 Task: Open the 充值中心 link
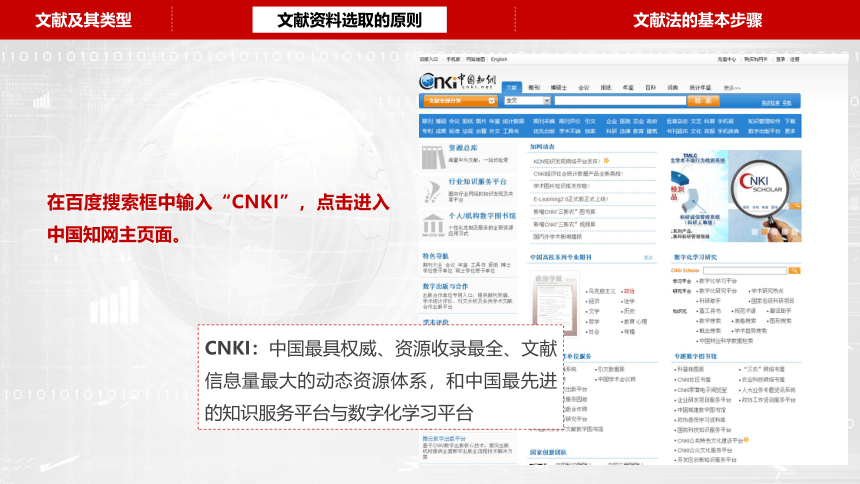tap(726, 59)
